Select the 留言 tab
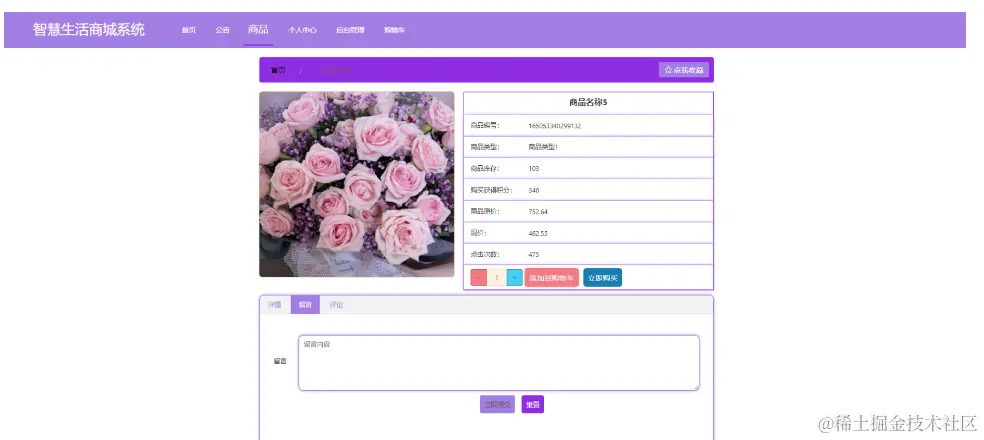 [x=305, y=305]
